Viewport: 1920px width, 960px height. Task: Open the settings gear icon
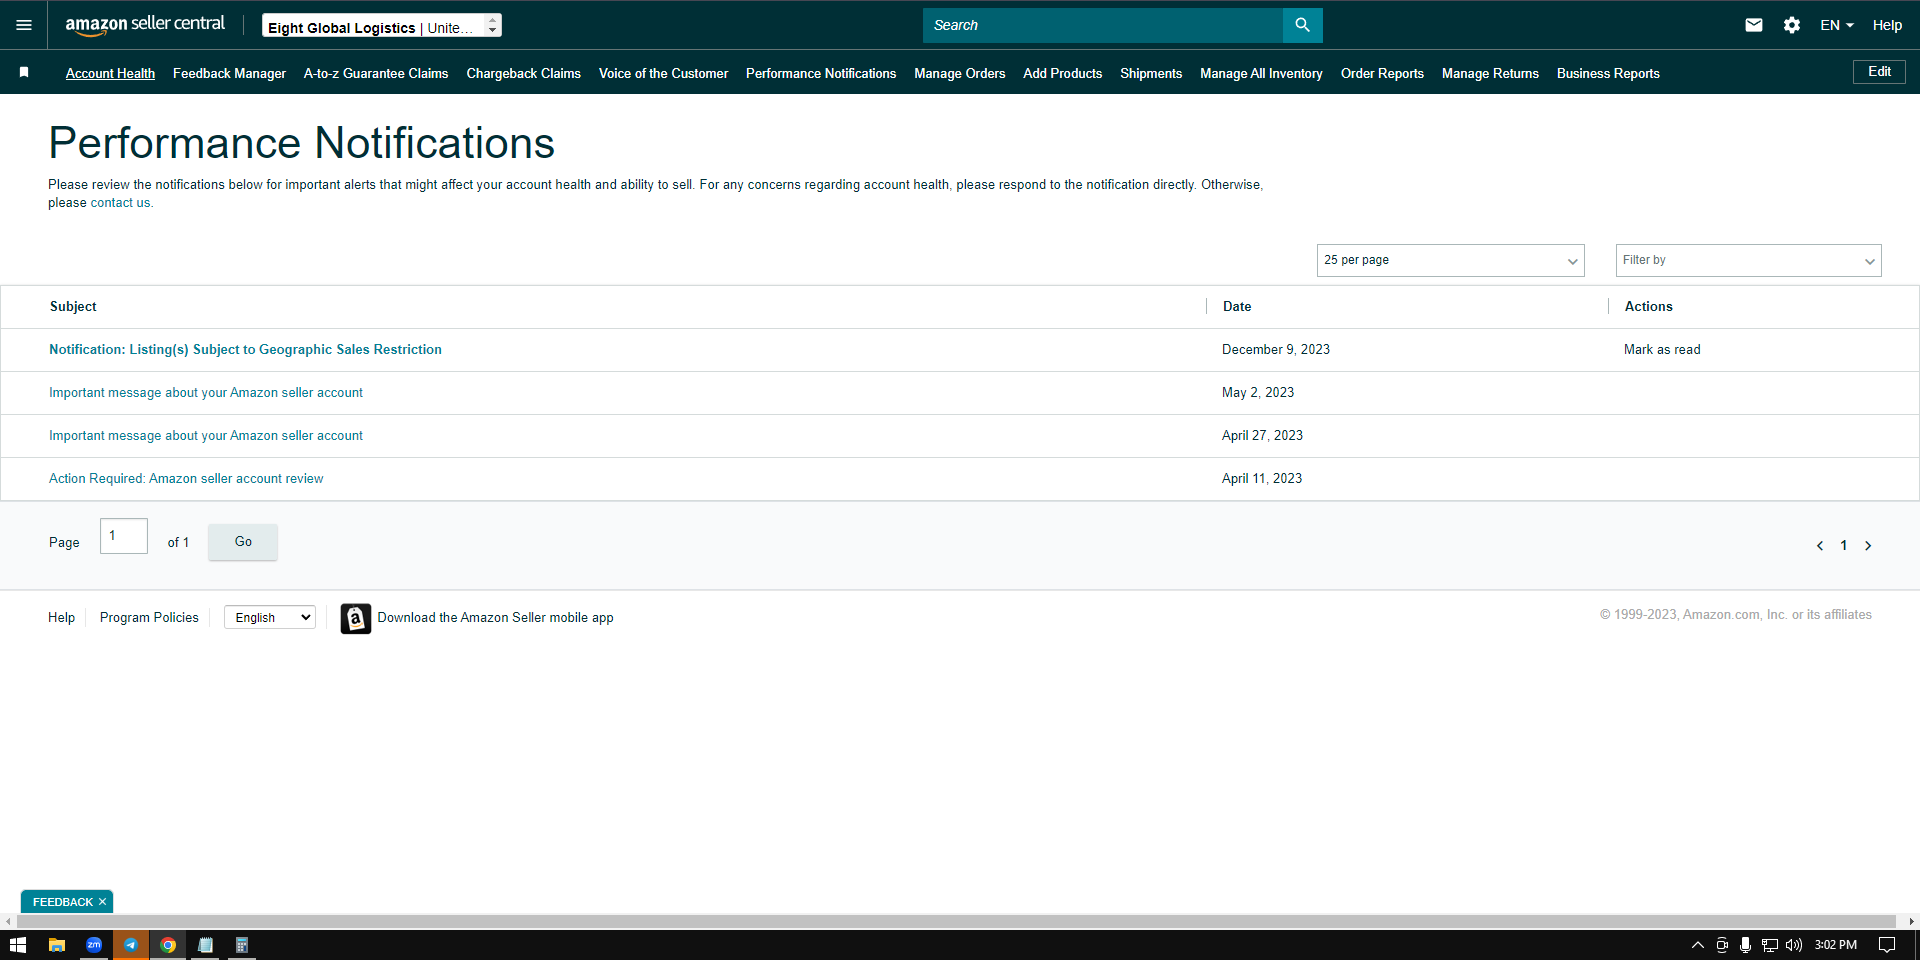coord(1792,25)
